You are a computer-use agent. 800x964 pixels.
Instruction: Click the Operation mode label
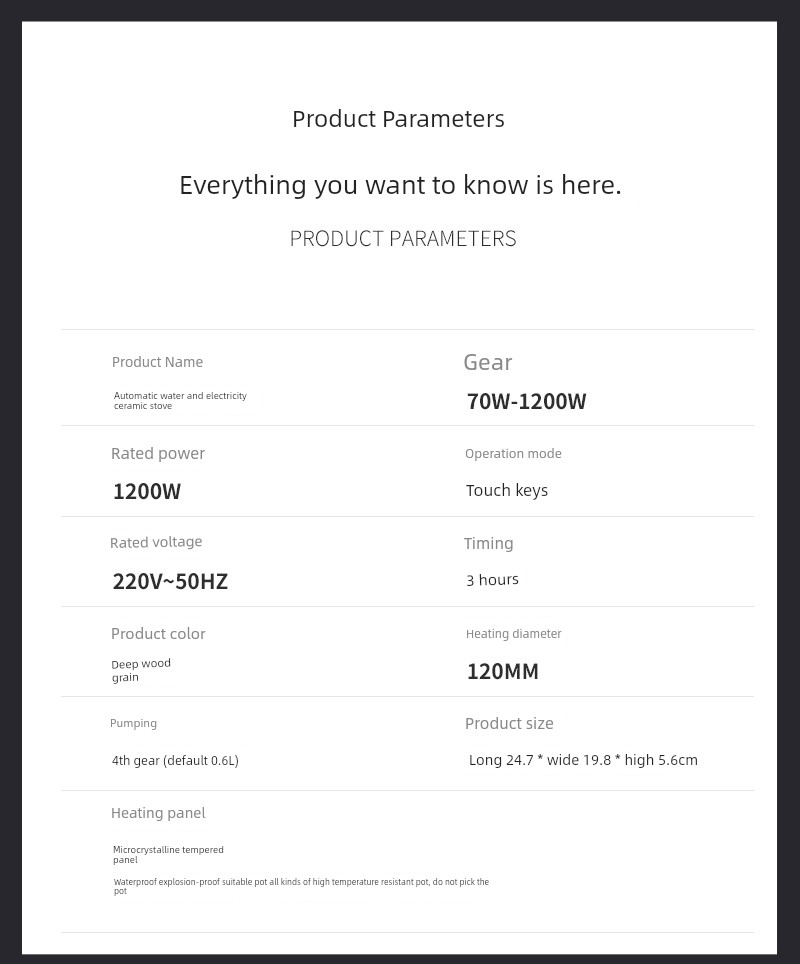coord(513,453)
